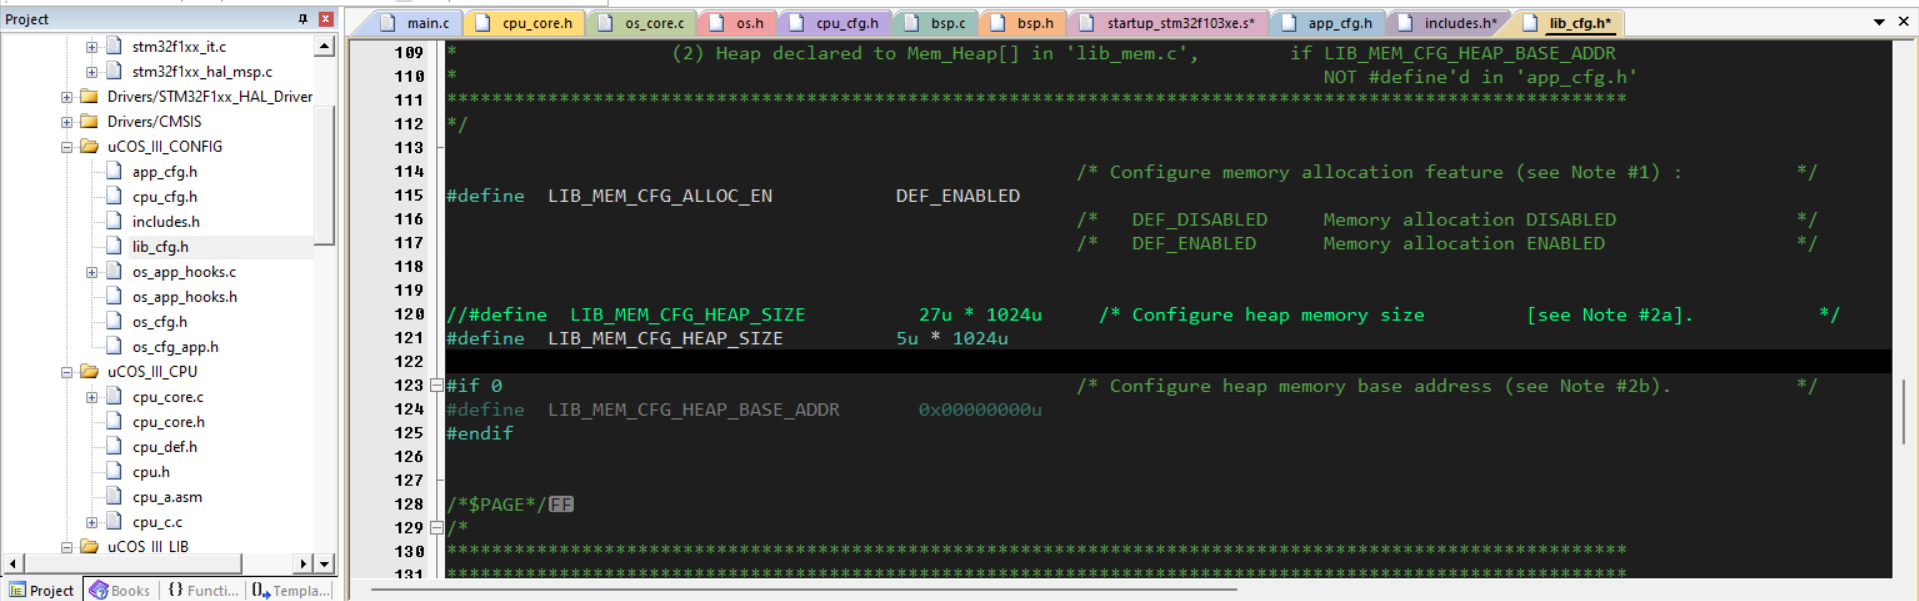The height and width of the screenshot is (601, 1919).
Task: Switch to the os.h editor tab
Action: [737, 23]
